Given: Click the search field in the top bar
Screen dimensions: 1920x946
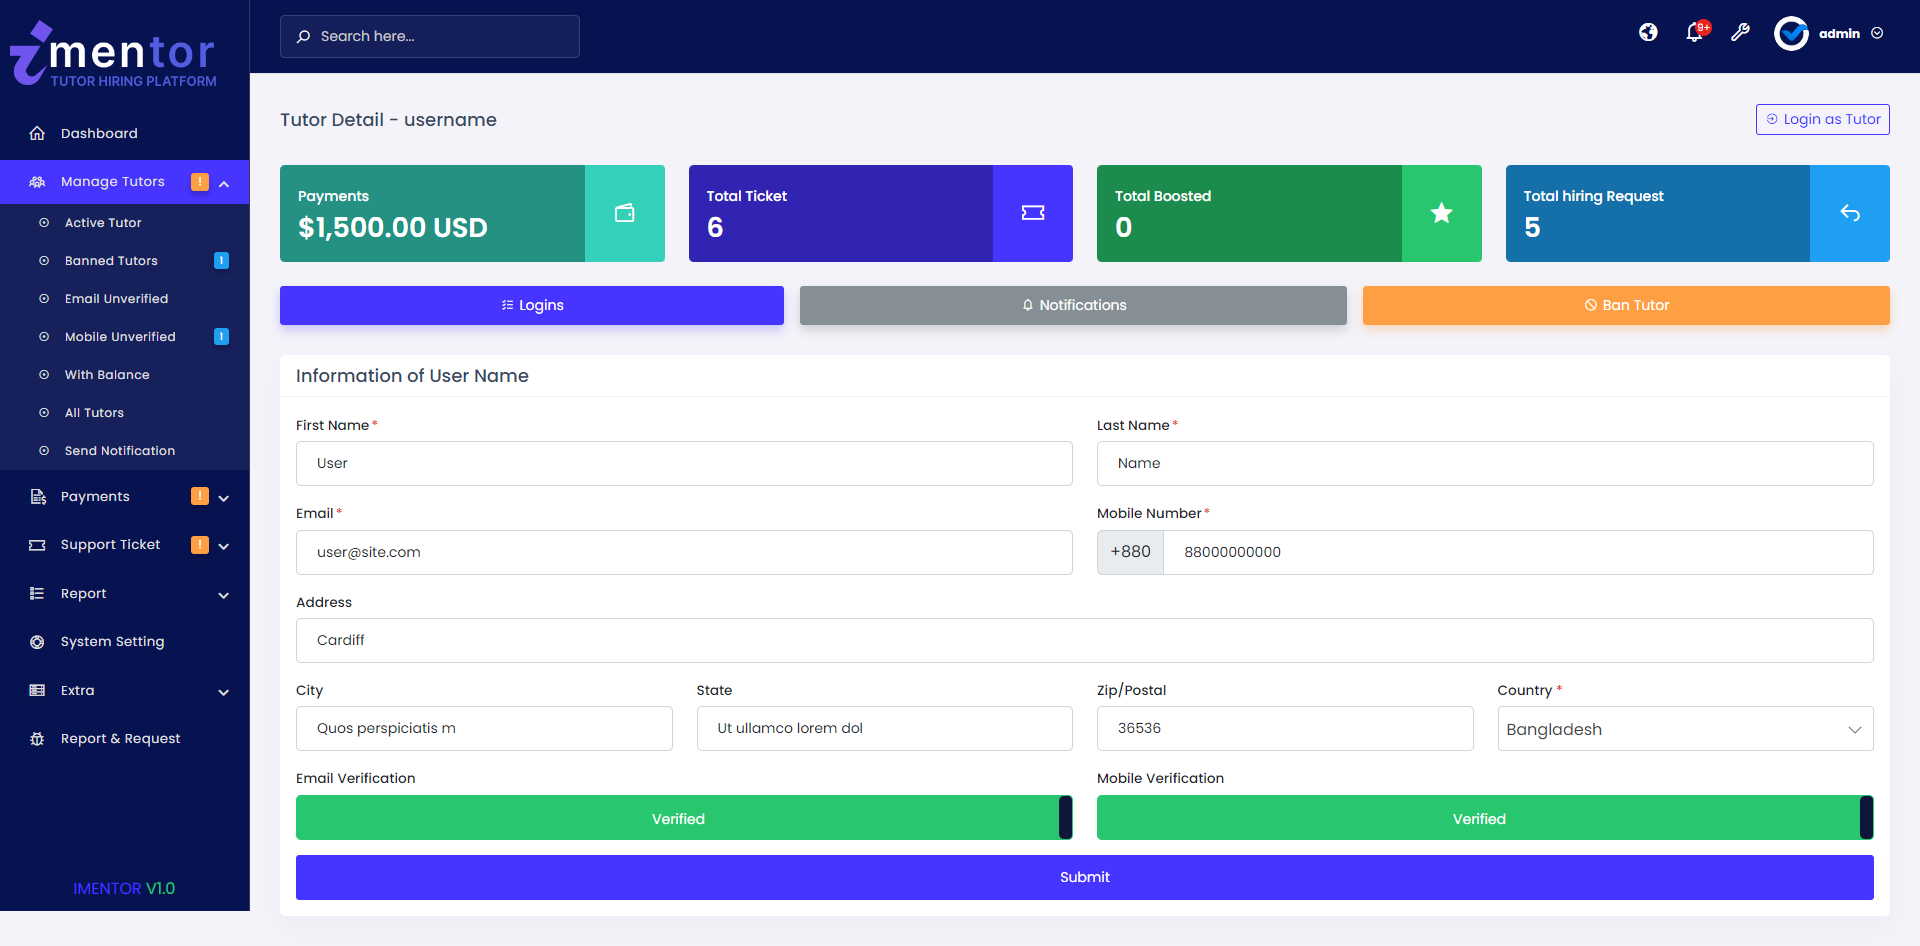Looking at the screenshot, I should [x=430, y=36].
